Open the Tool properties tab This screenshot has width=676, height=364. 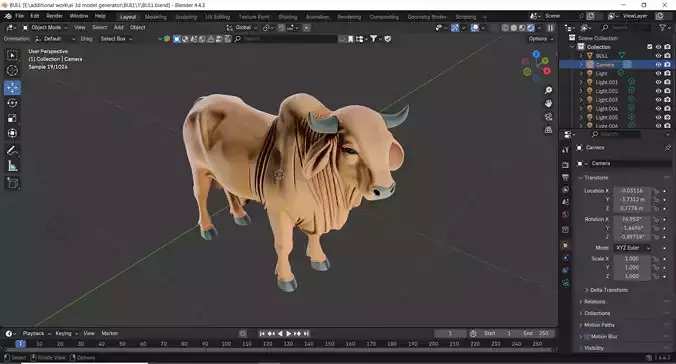click(x=565, y=150)
